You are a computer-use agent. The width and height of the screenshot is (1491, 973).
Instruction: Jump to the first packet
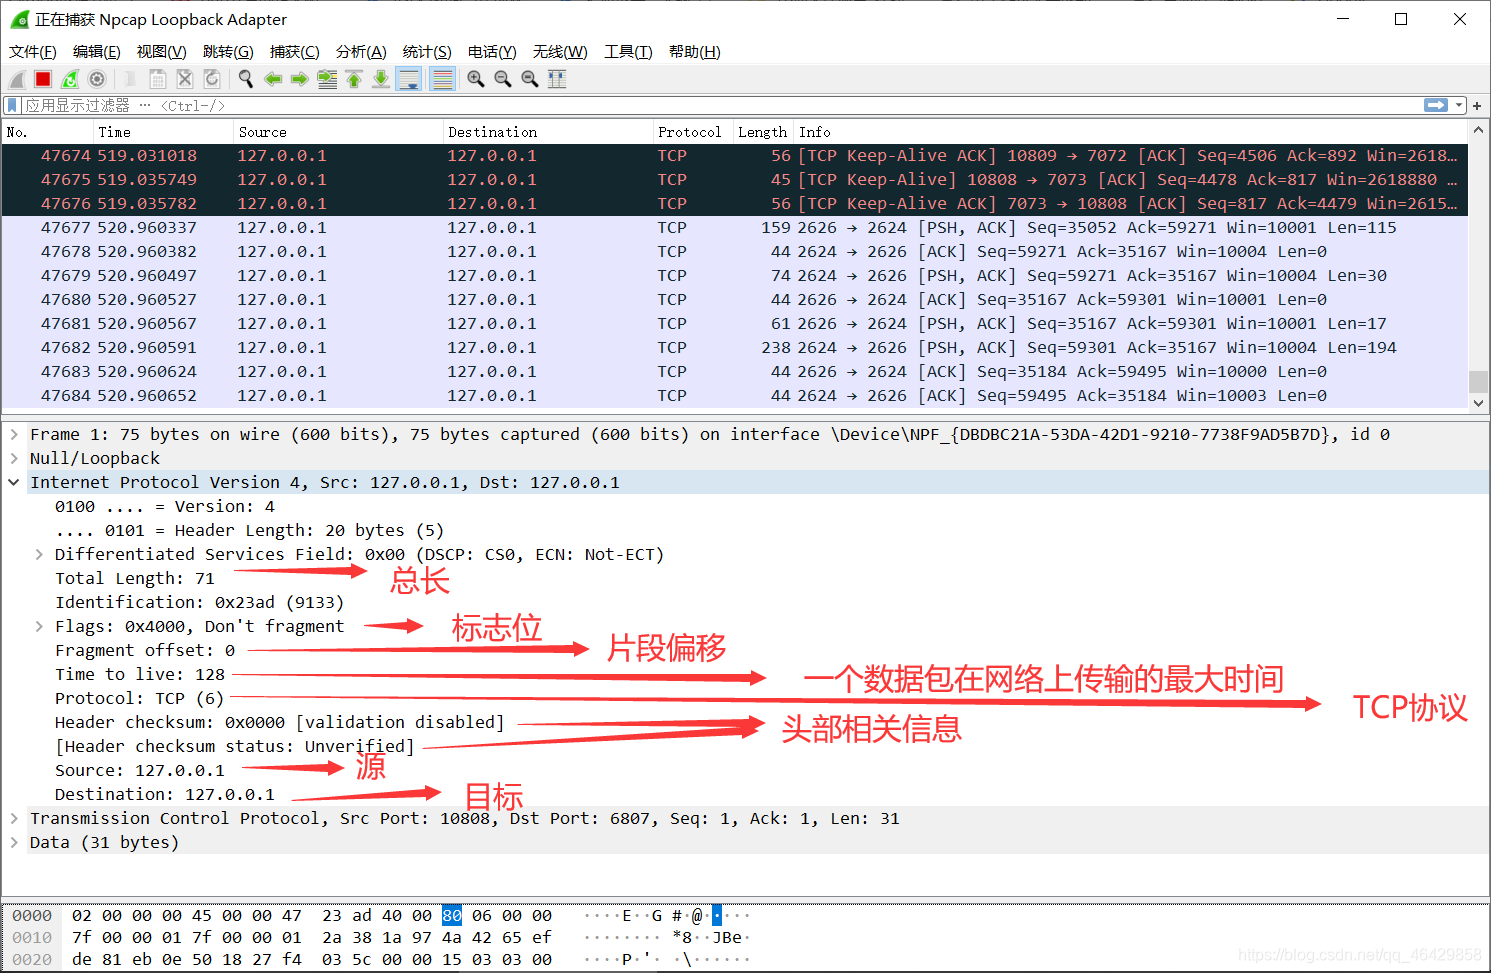(354, 79)
